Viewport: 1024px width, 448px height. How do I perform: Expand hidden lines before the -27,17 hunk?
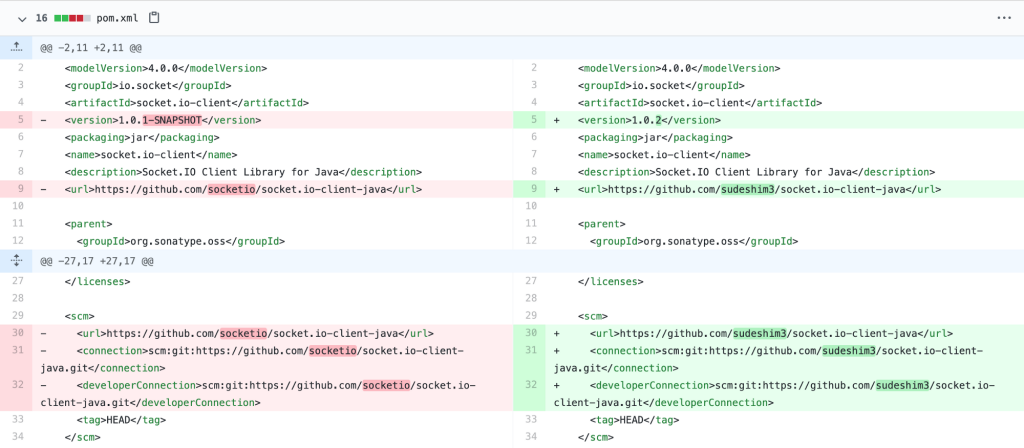(x=16, y=261)
